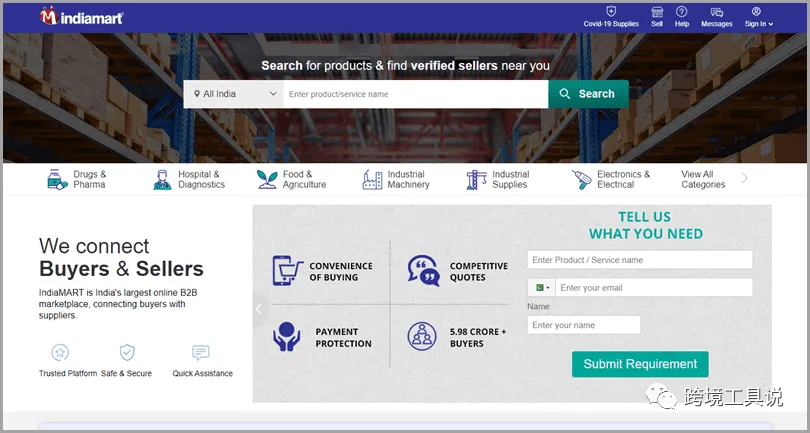The height and width of the screenshot is (433, 810).
Task: Select Industrial Machinery category
Action: point(396,179)
